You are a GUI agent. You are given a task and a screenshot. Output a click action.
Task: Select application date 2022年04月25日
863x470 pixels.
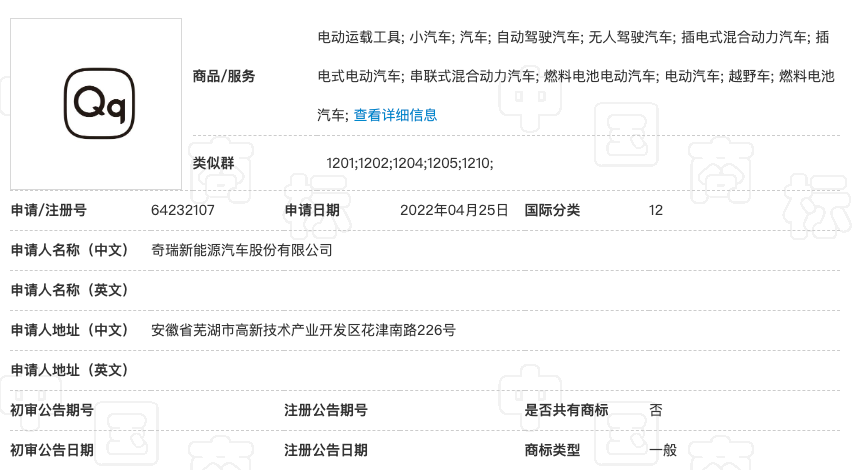click(x=454, y=210)
